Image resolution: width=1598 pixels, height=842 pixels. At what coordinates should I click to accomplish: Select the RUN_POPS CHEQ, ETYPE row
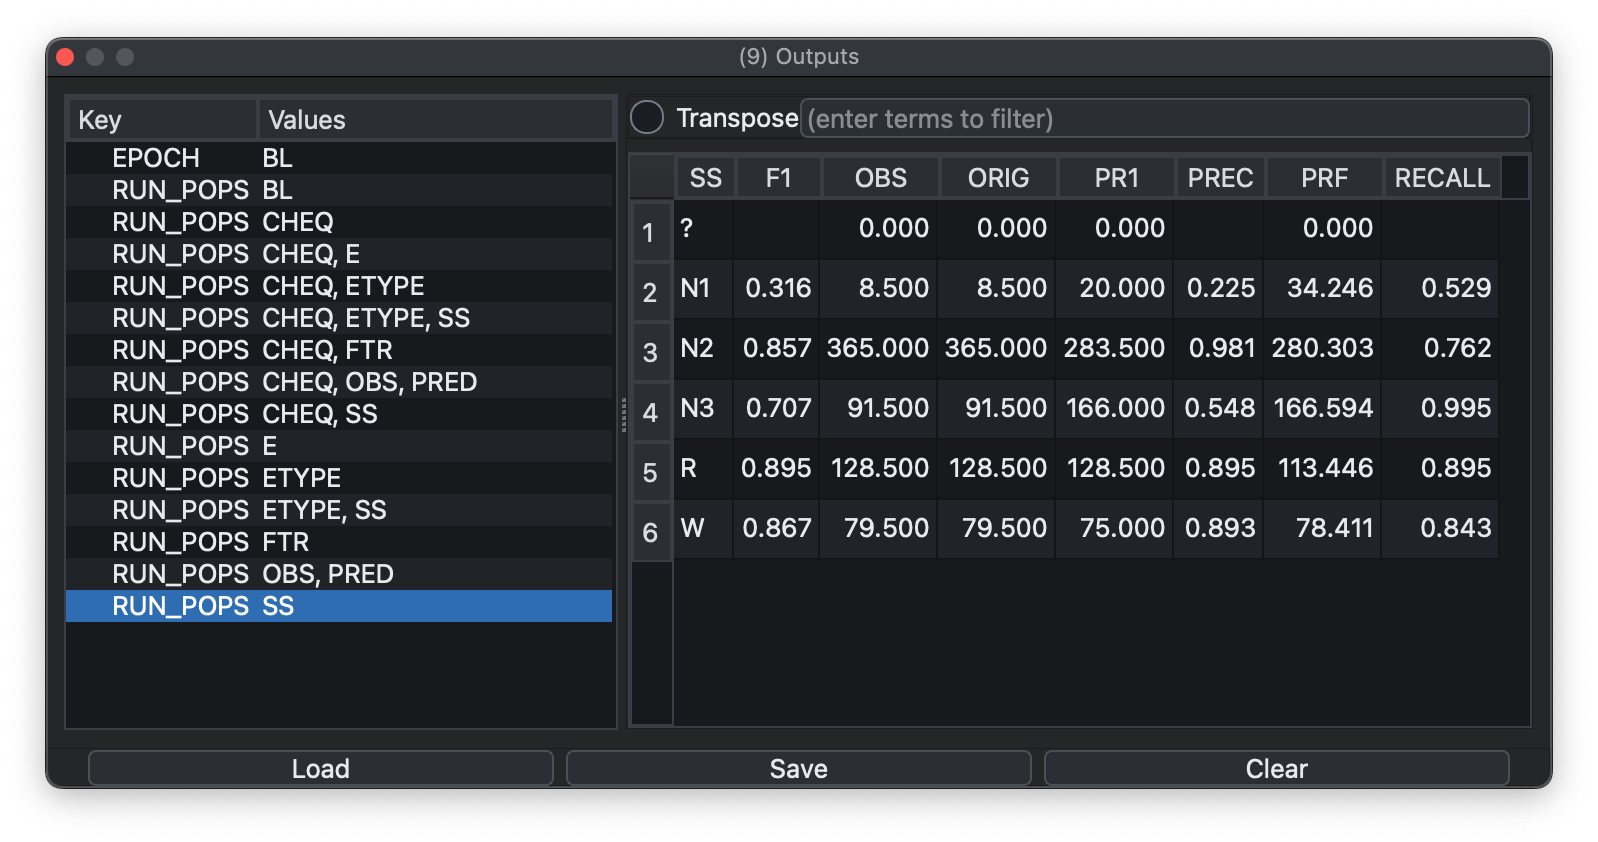(339, 286)
